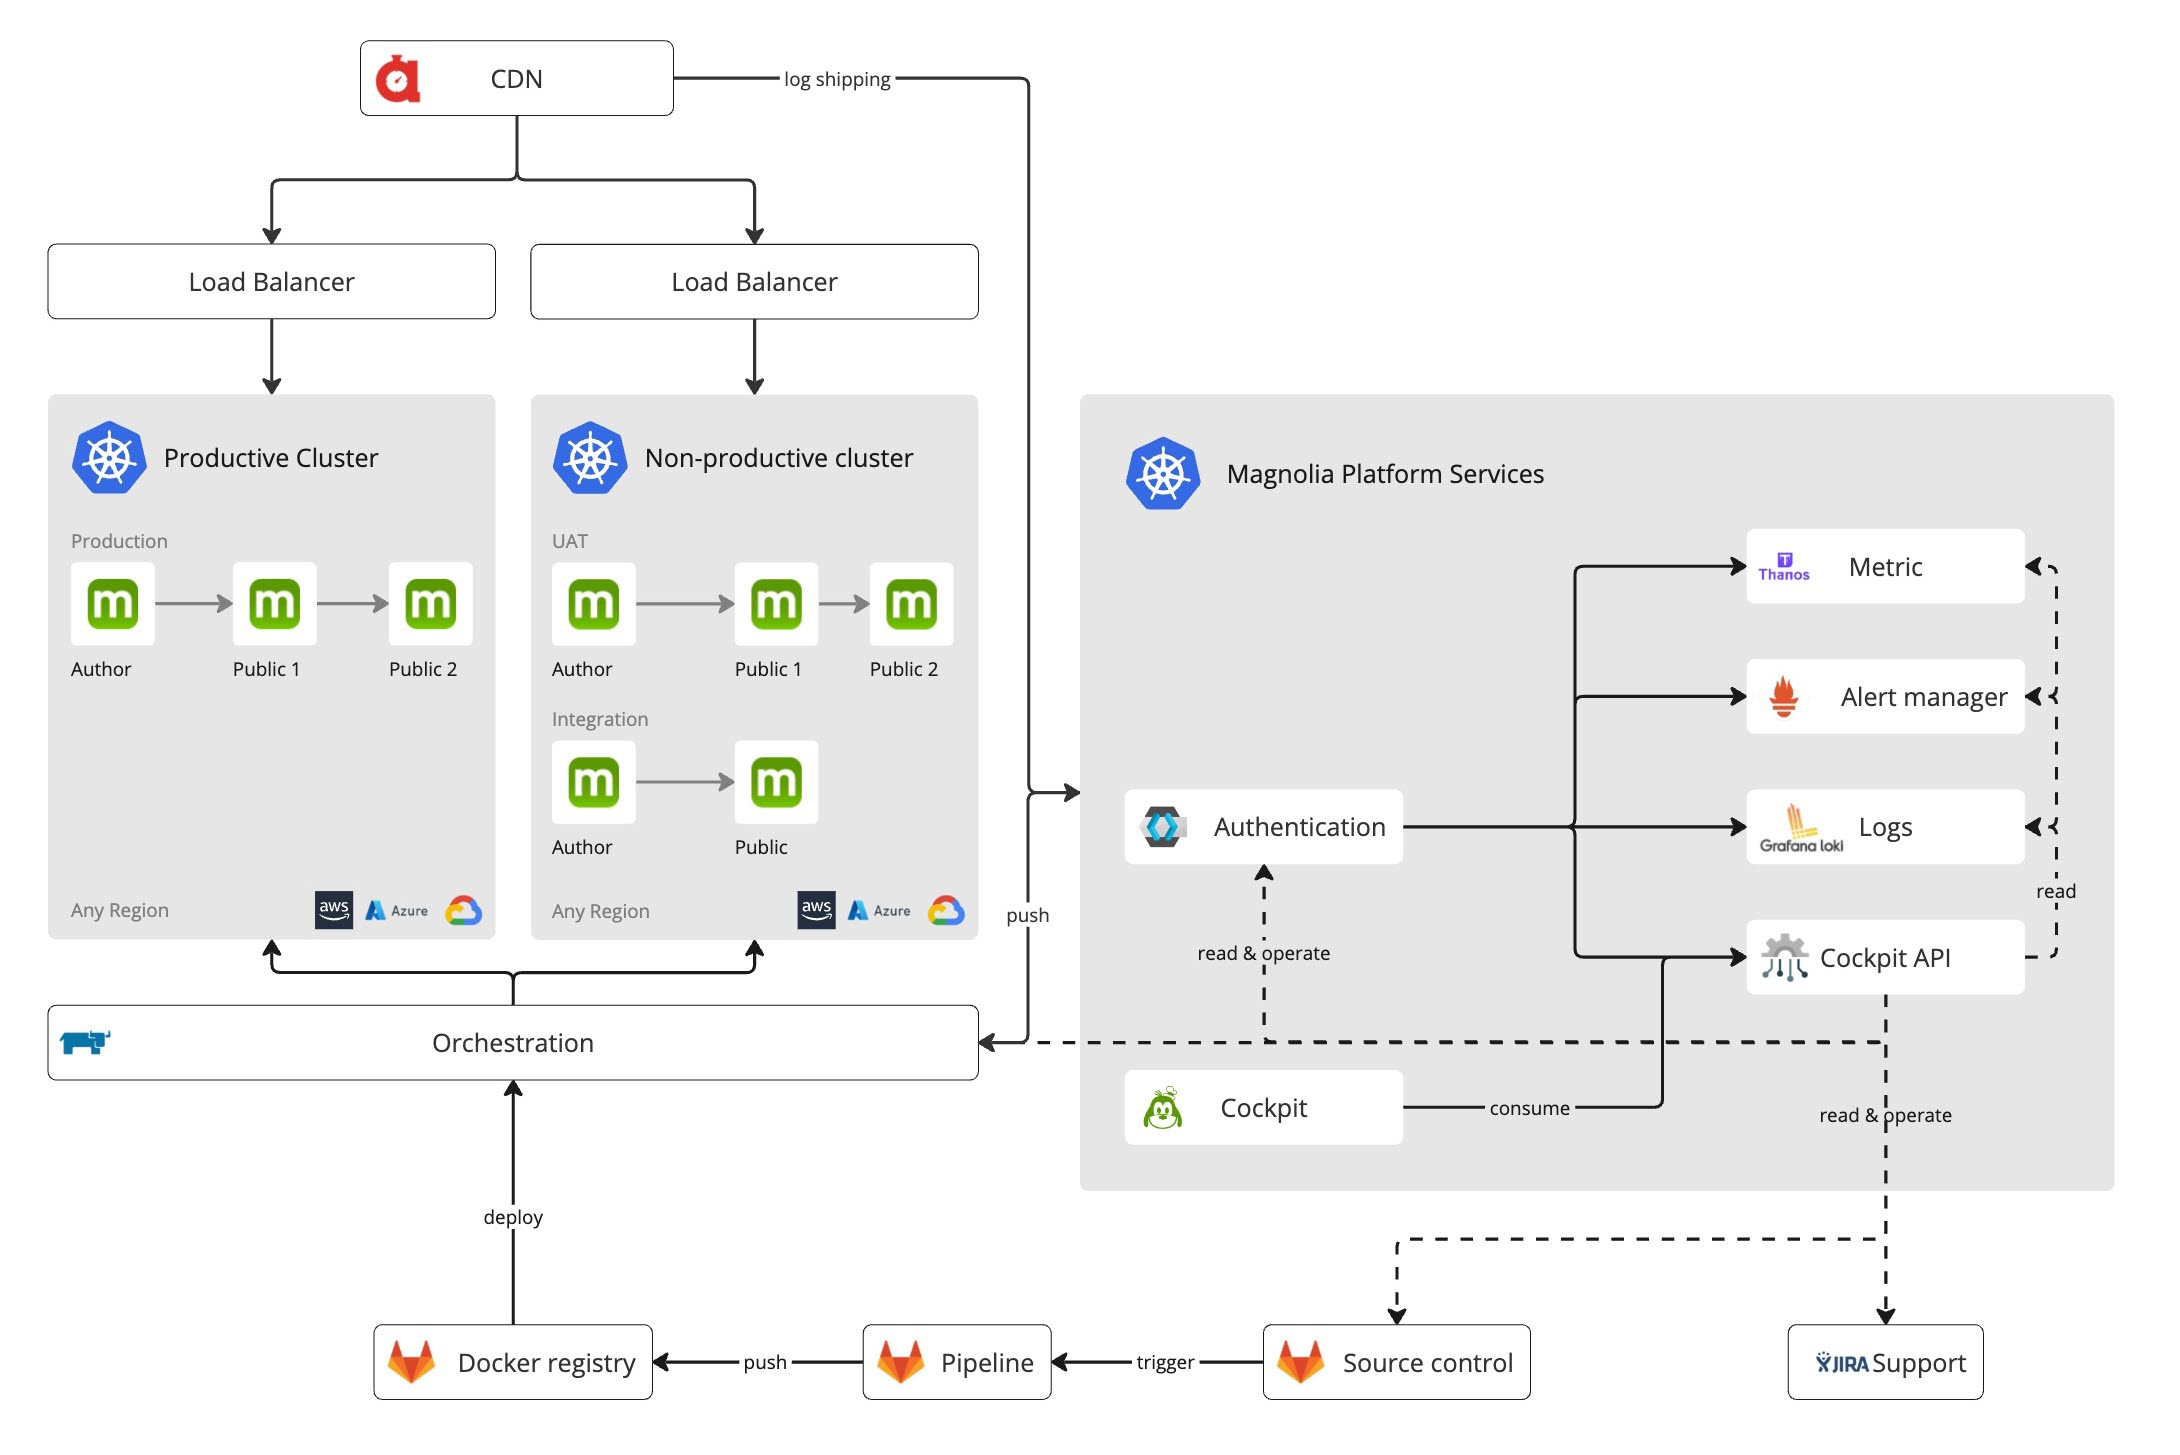Viewport: 2180px width, 1455px height.
Task: Click the 'Production' environment label
Action: (x=119, y=541)
